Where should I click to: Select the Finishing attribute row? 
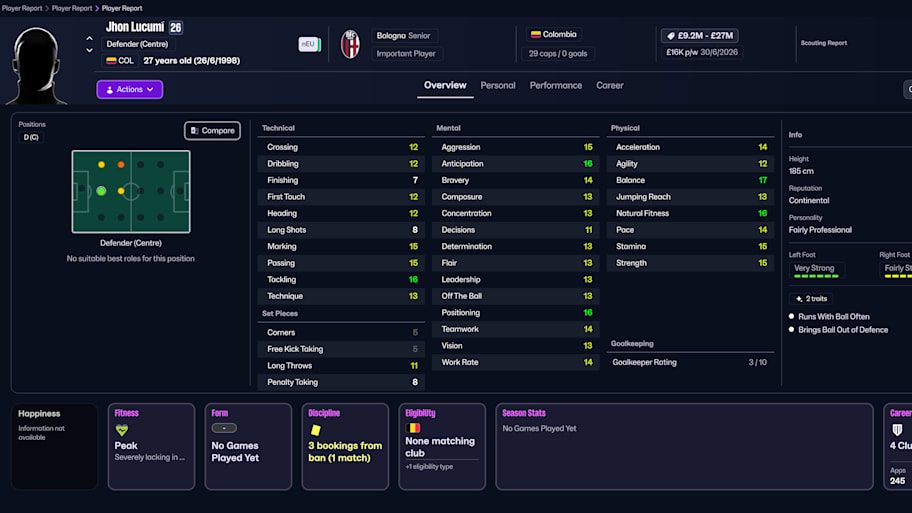[341, 180]
